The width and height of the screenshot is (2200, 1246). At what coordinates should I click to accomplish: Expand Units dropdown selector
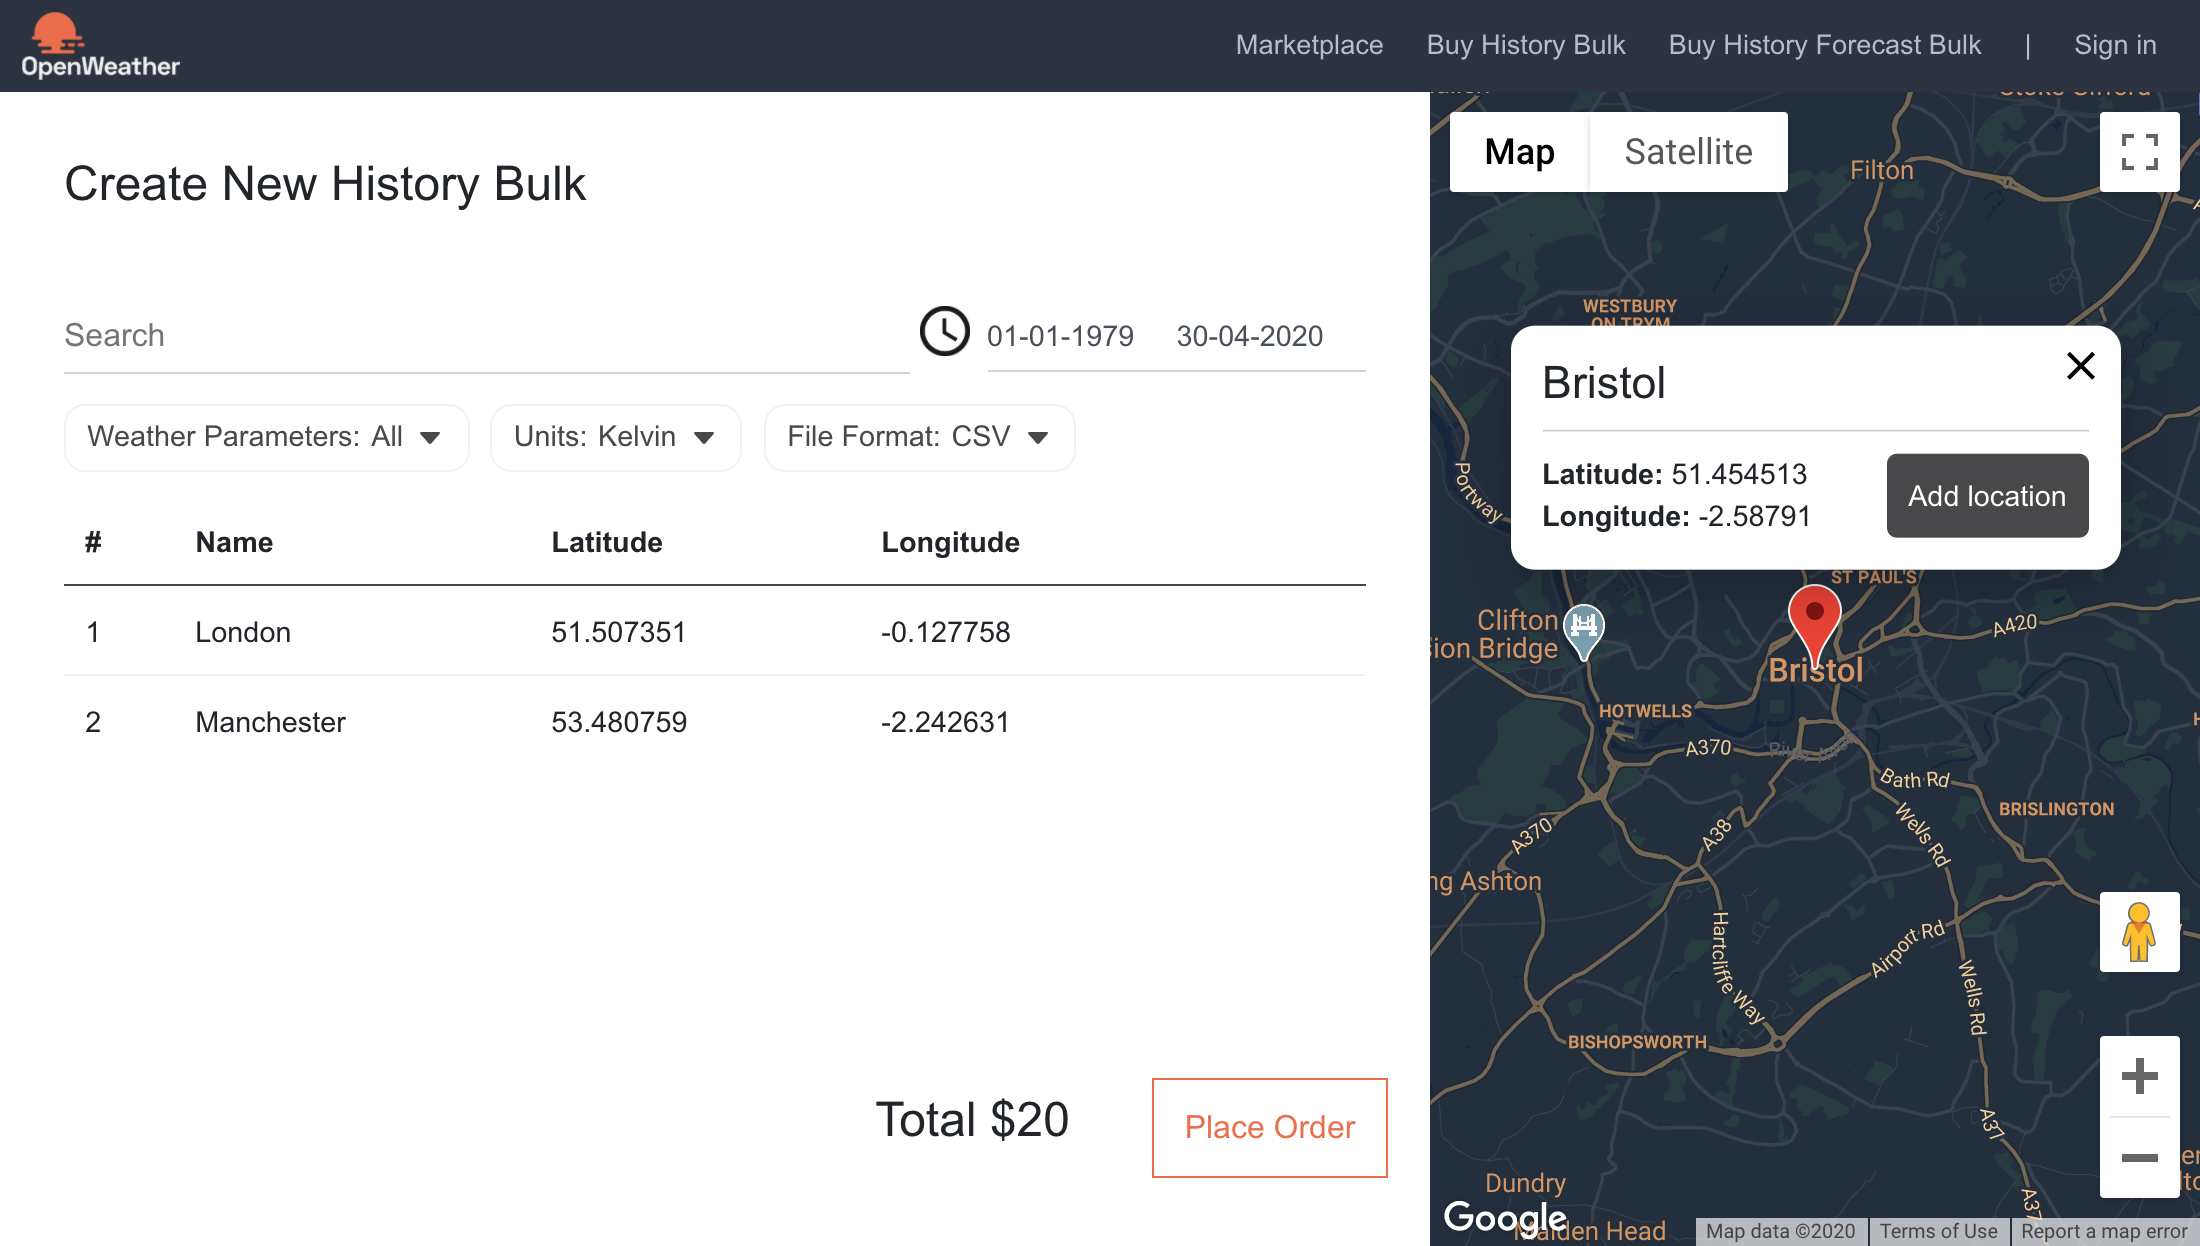[x=613, y=436]
